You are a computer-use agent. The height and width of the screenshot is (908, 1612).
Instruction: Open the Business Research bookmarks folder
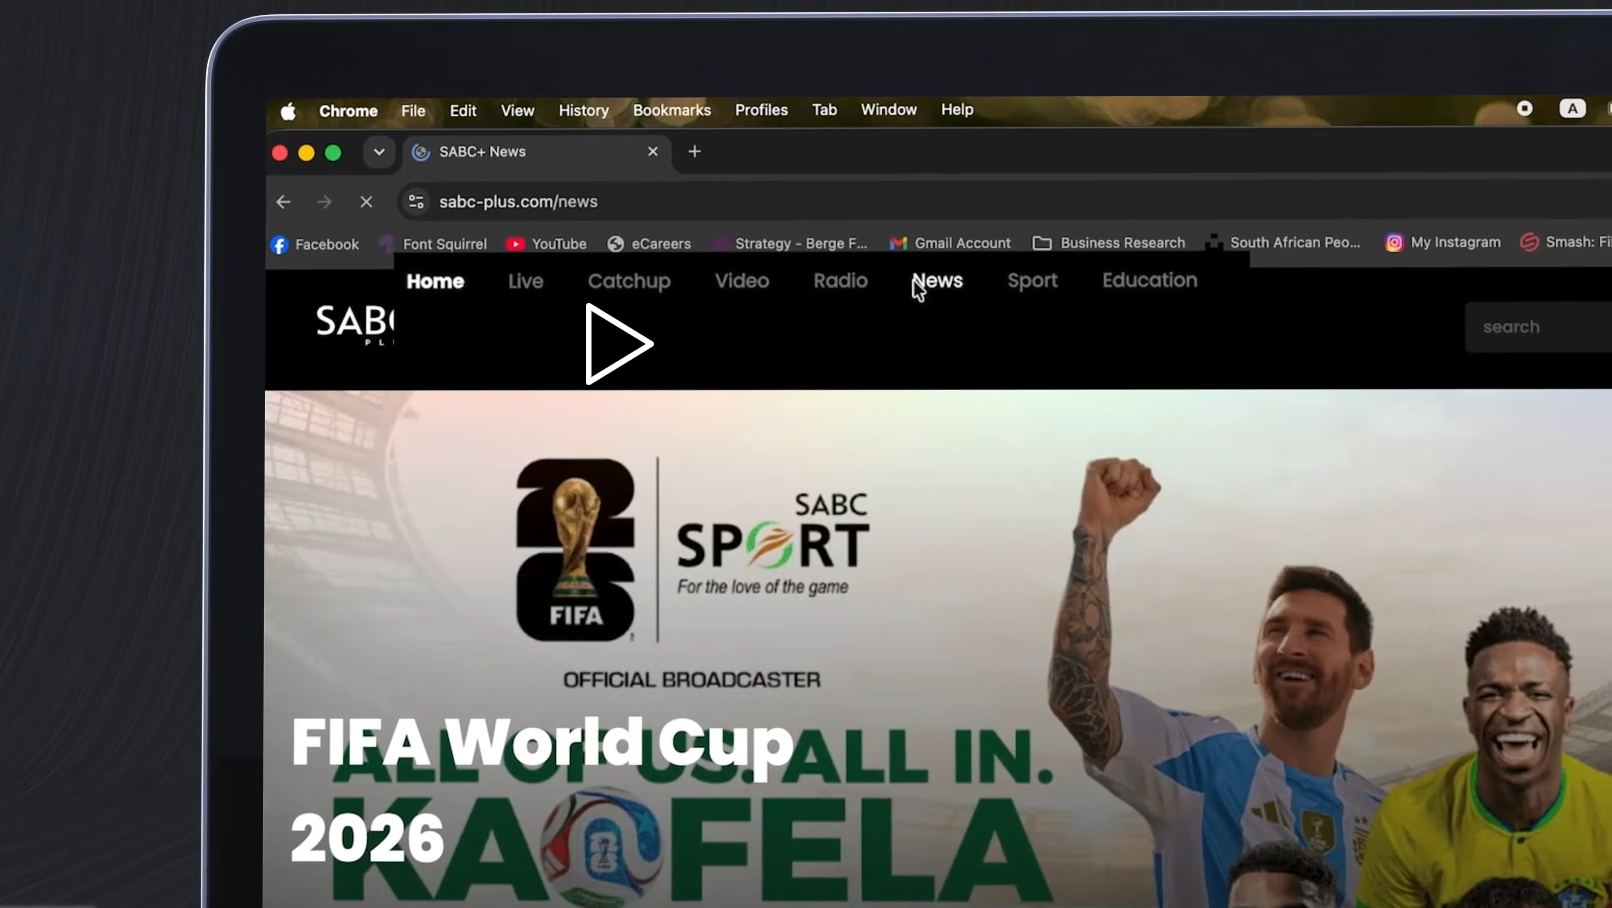tap(1109, 243)
